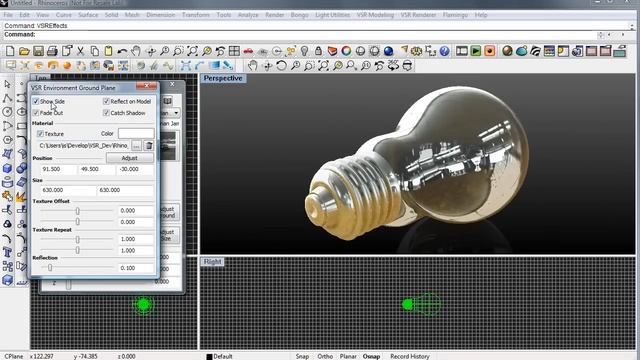Toggle the Texture checkbox
This screenshot has width=640, height=360.
(40, 133)
